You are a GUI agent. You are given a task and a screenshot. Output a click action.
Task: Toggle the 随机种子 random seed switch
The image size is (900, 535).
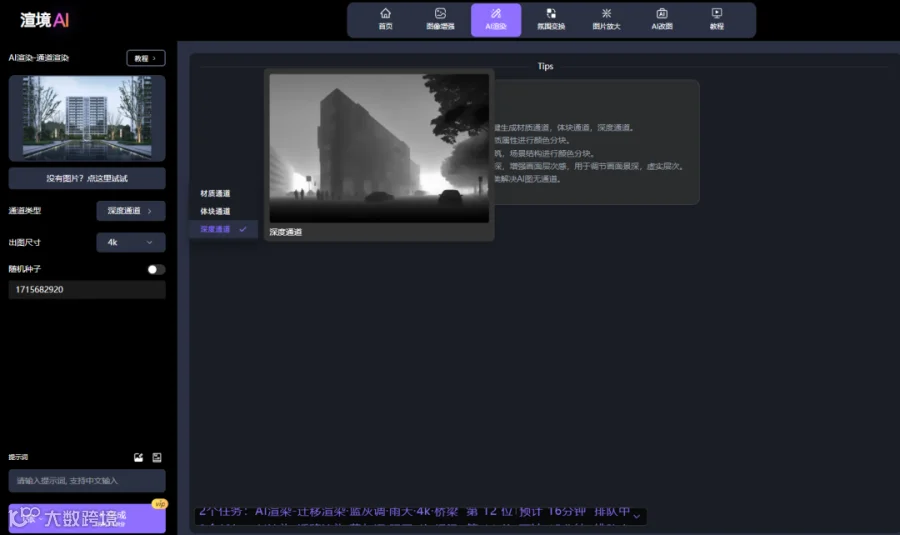click(156, 269)
